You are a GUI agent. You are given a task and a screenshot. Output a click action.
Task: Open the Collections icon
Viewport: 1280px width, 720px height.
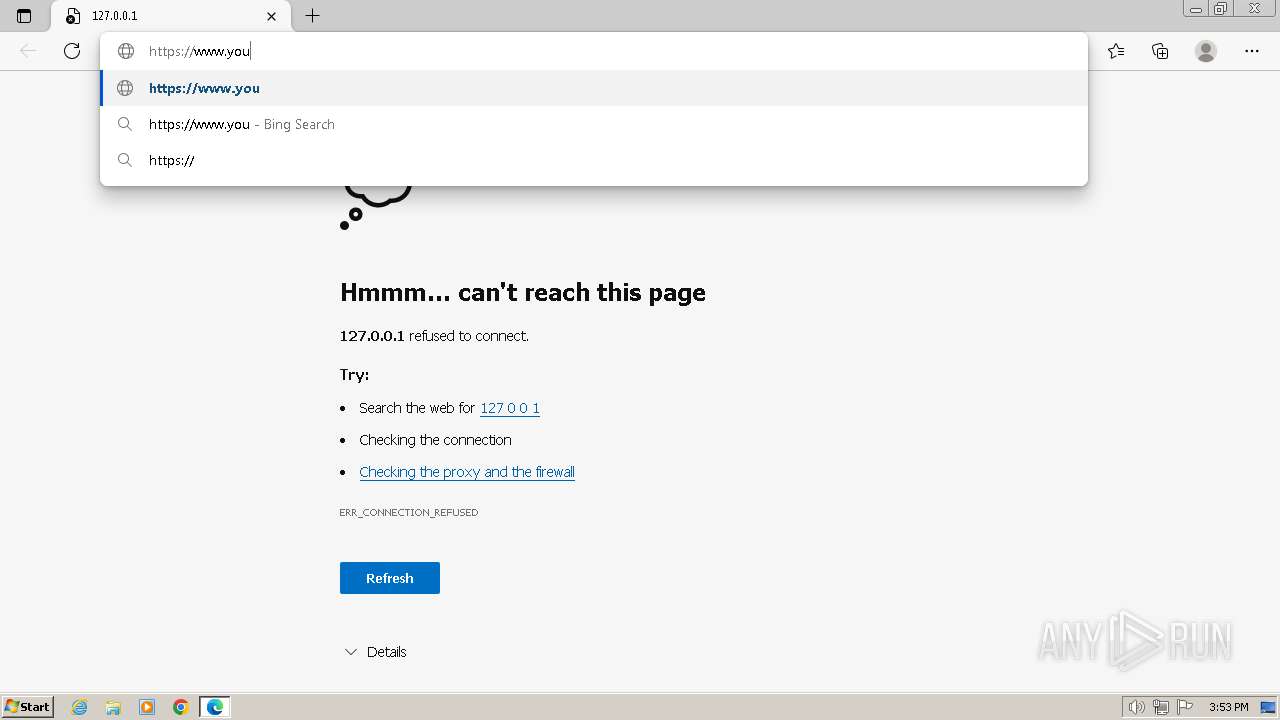pos(1160,51)
